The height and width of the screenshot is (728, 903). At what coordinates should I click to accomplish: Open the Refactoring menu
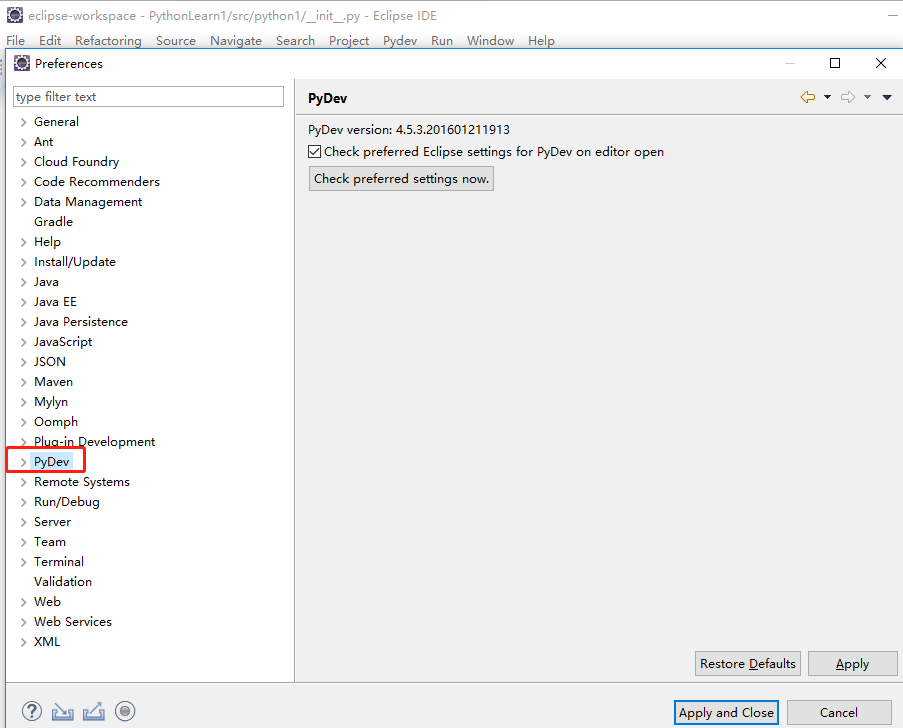pos(108,40)
